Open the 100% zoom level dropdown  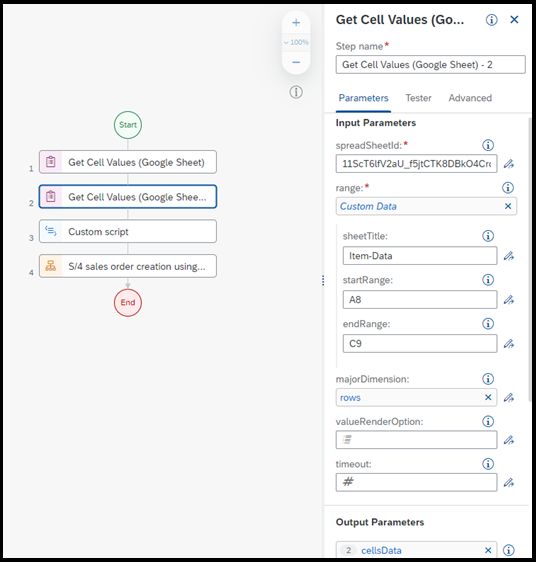pyautogui.click(x=296, y=42)
